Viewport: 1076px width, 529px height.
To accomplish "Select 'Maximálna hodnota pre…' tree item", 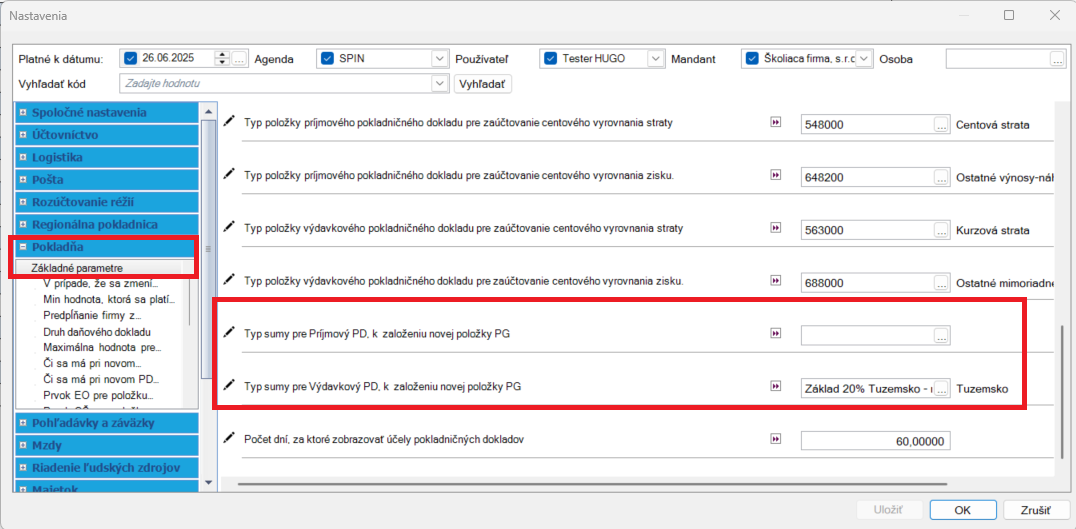I will [102, 348].
